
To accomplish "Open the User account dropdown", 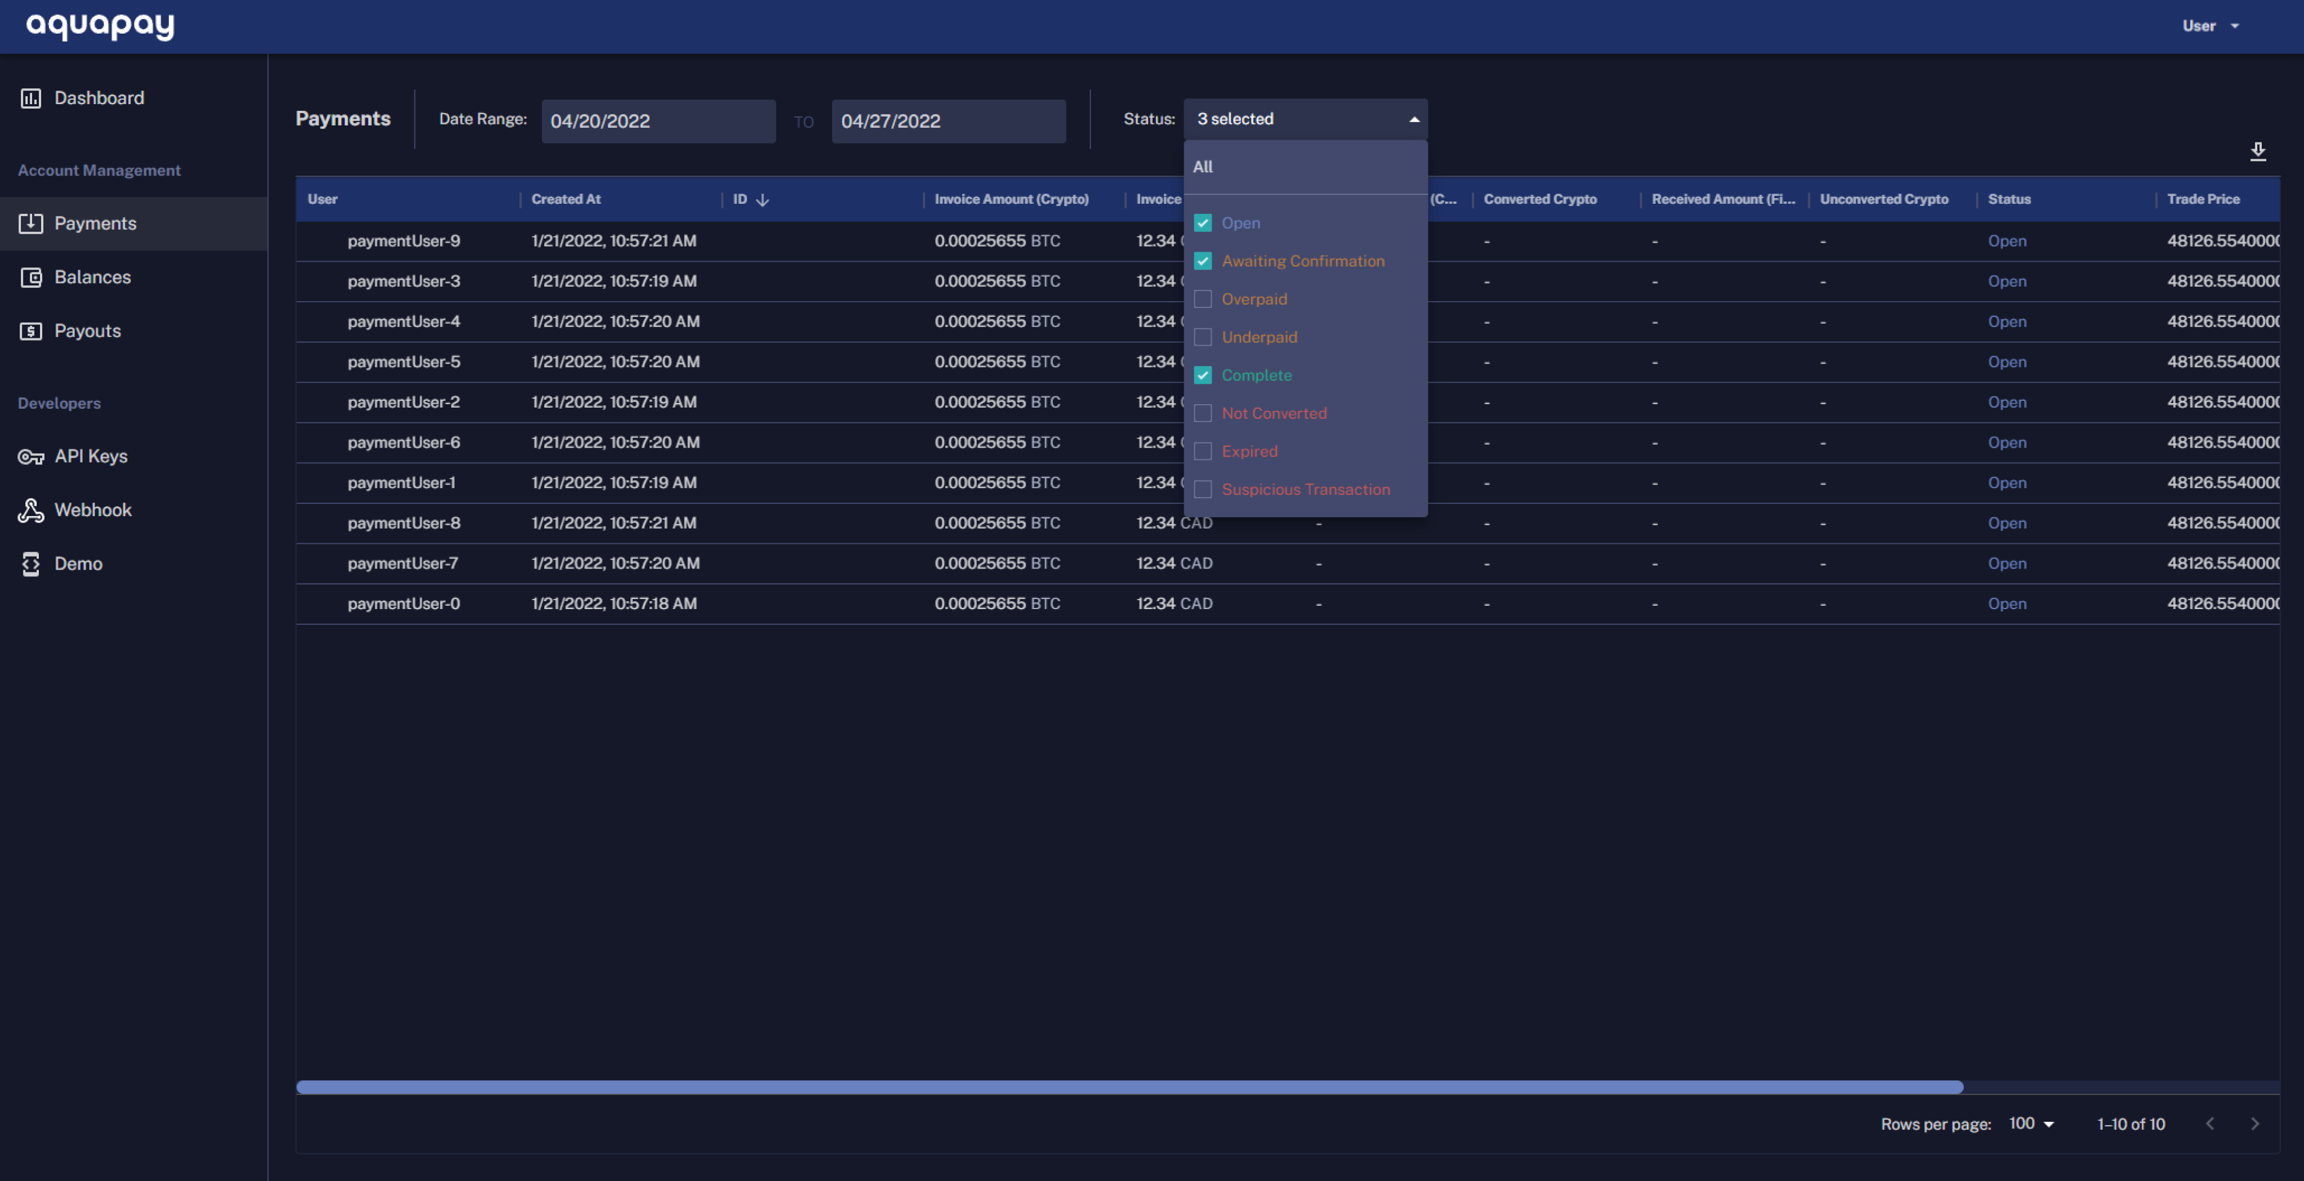I will coord(2210,26).
